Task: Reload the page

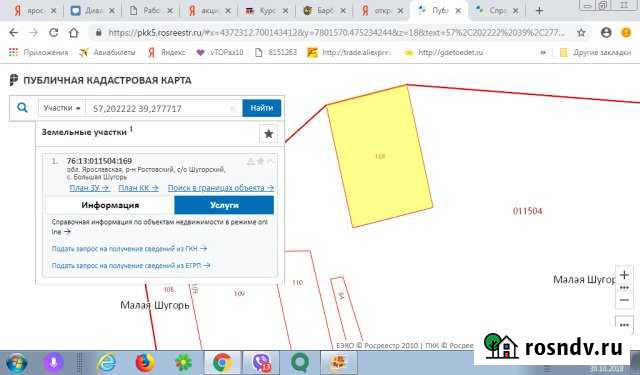Action: pyautogui.click(x=53, y=33)
